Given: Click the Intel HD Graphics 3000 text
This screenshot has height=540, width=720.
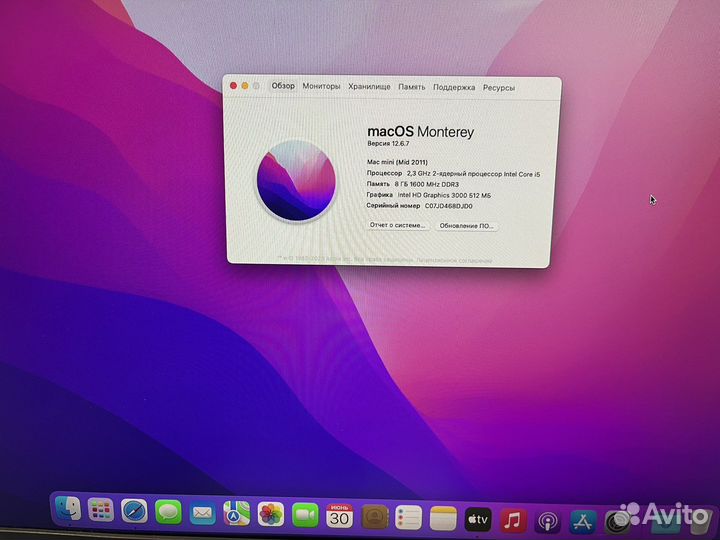Looking at the screenshot, I should pyautogui.click(x=444, y=195).
